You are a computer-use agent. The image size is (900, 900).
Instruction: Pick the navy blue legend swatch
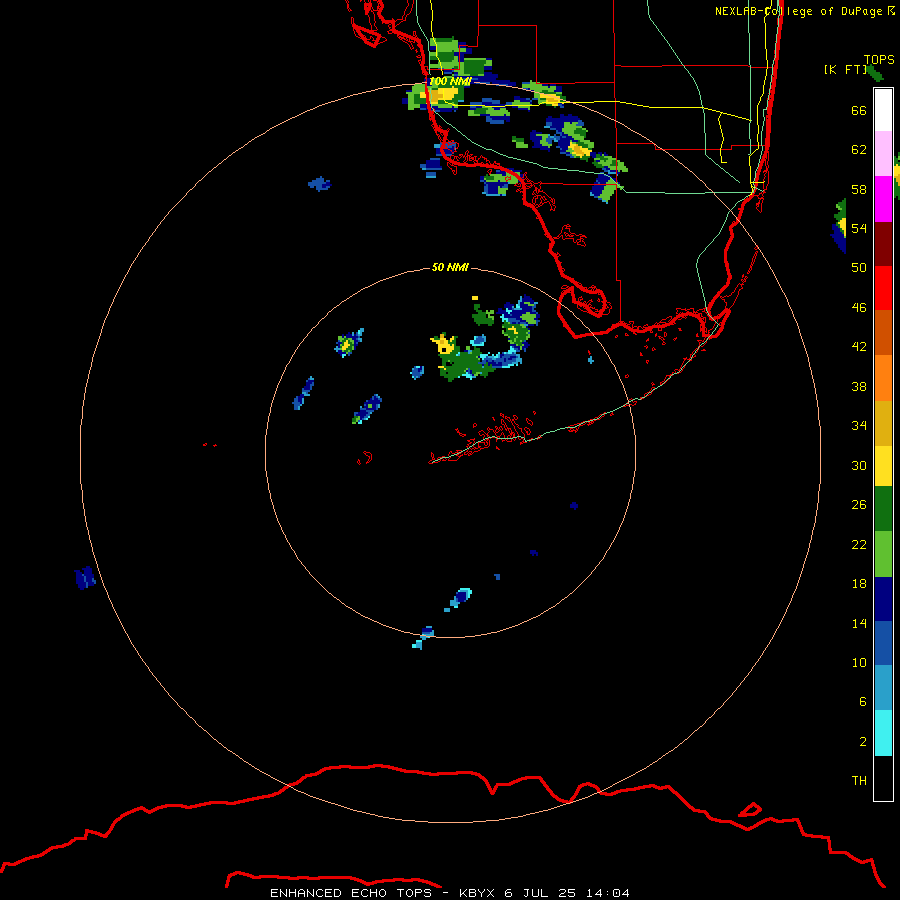[883, 599]
